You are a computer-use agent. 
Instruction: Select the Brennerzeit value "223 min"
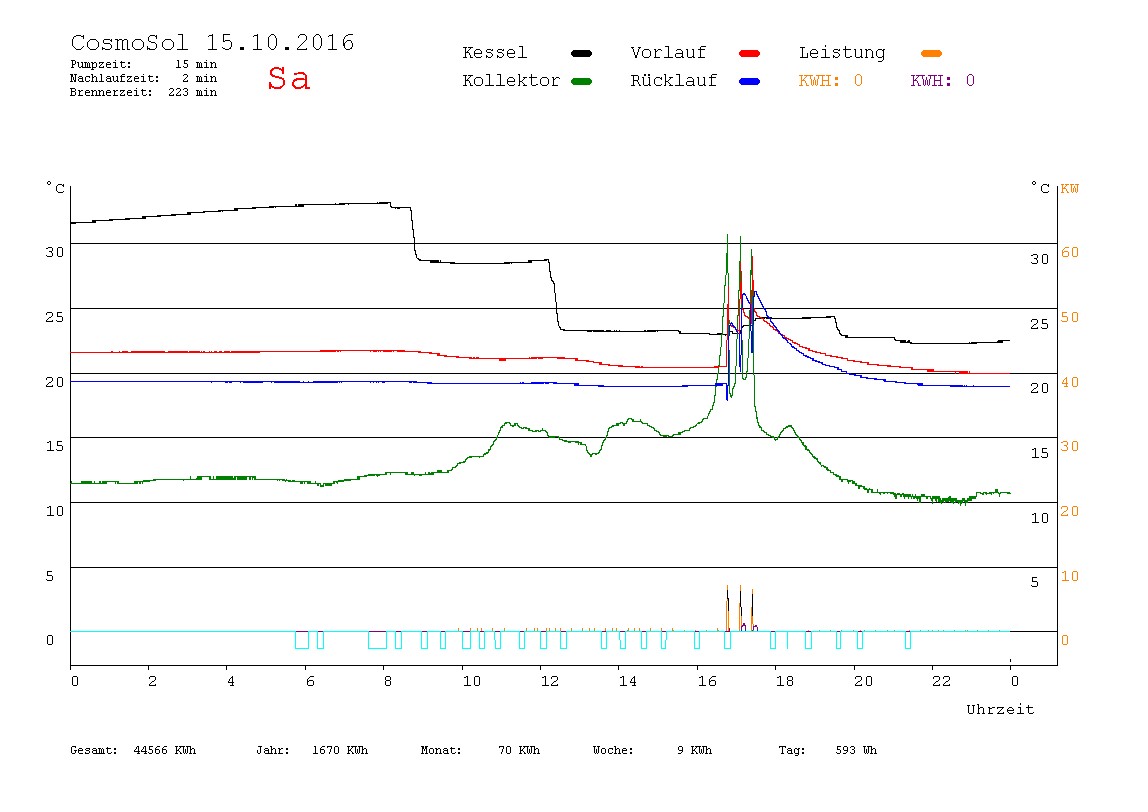pos(193,92)
